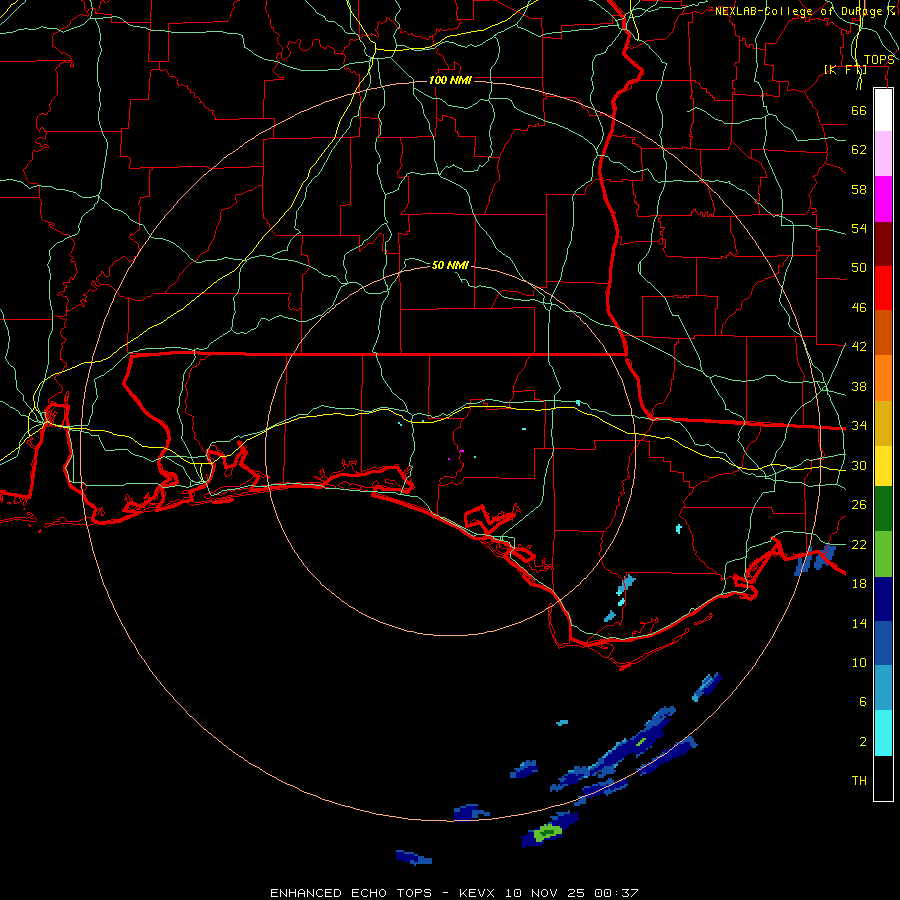Click the navy 18 legend swatch
The width and height of the screenshot is (900, 900).
(x=883, y=599)
